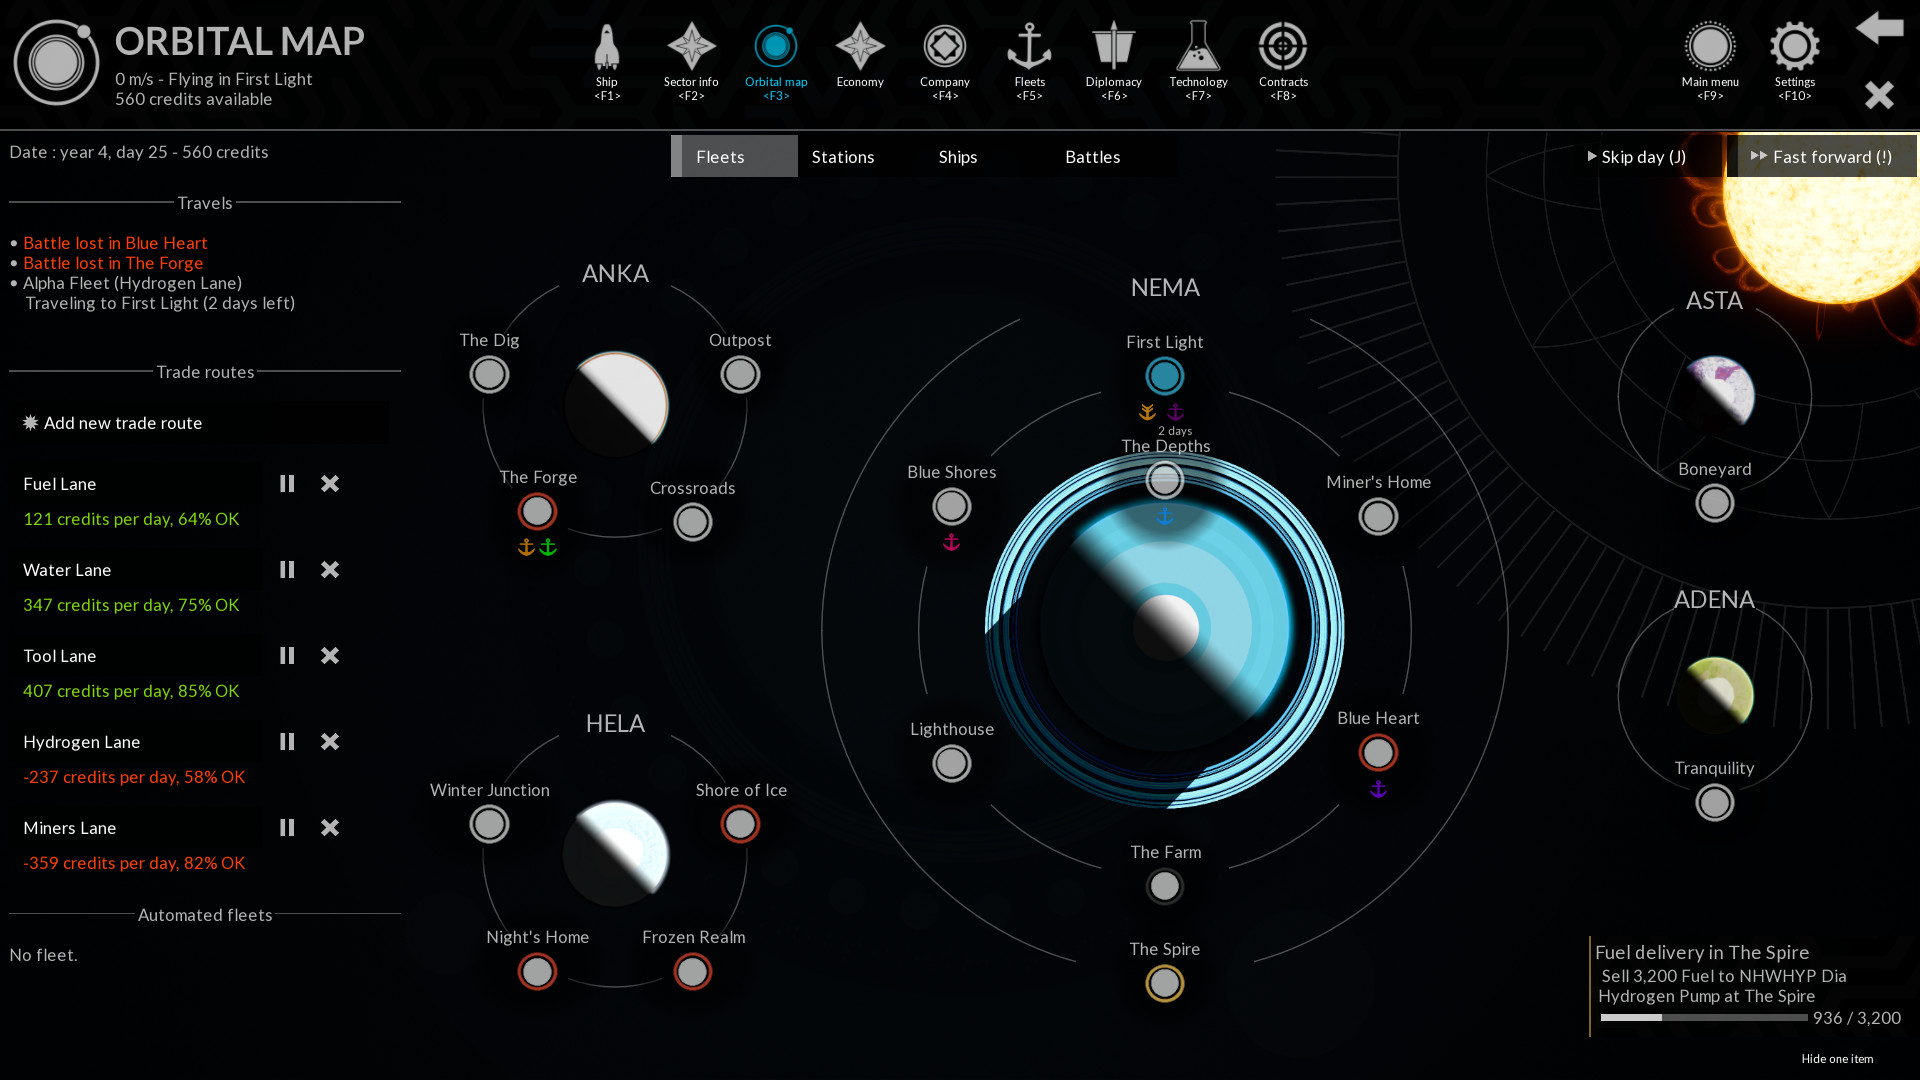Screen dimensions: 1920x1080
Task: Pause the Hydrogen Lane trade route
Action: coord(287,742)
